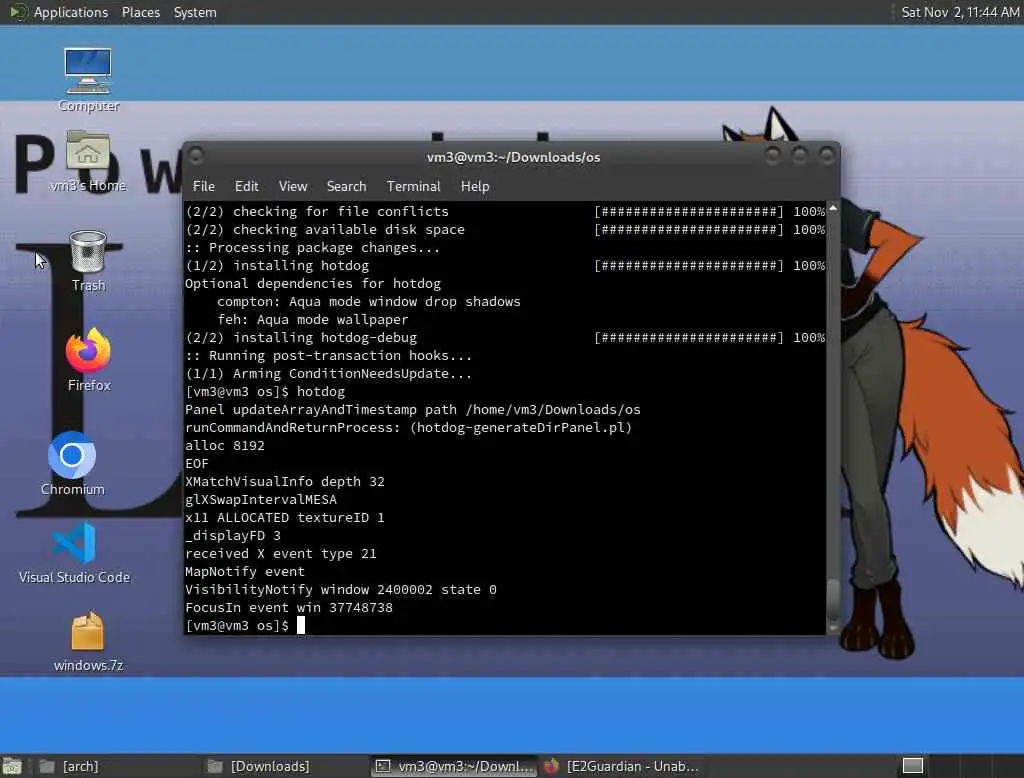Click 'glXSwapIntervalMESA' output line
Screen dimensions: 1024x778
click(x=261, y=500)
